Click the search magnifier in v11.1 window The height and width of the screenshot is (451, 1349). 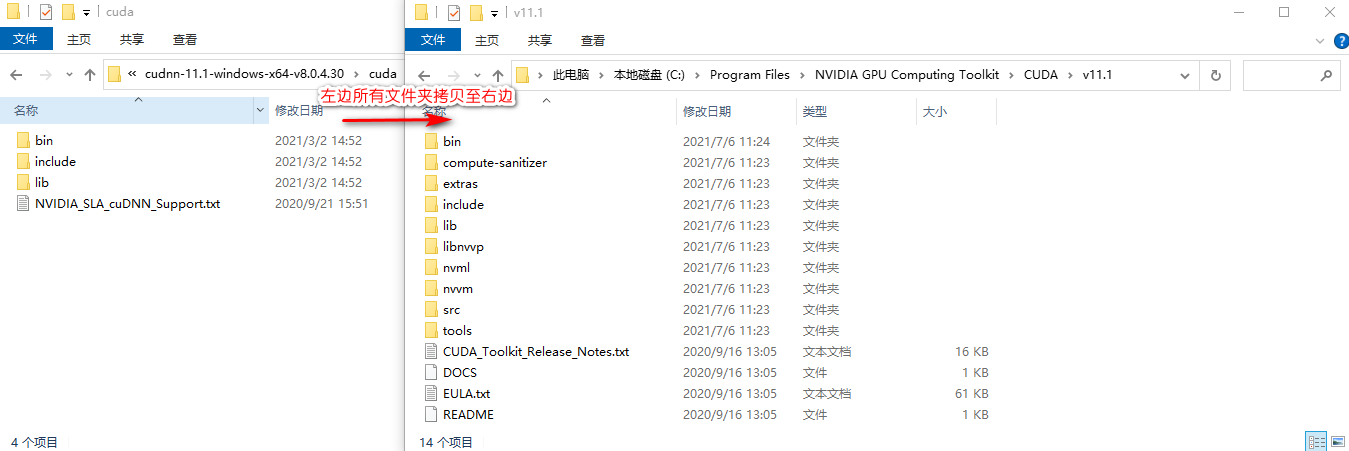pyautogui.click(x=1326, y=75)
